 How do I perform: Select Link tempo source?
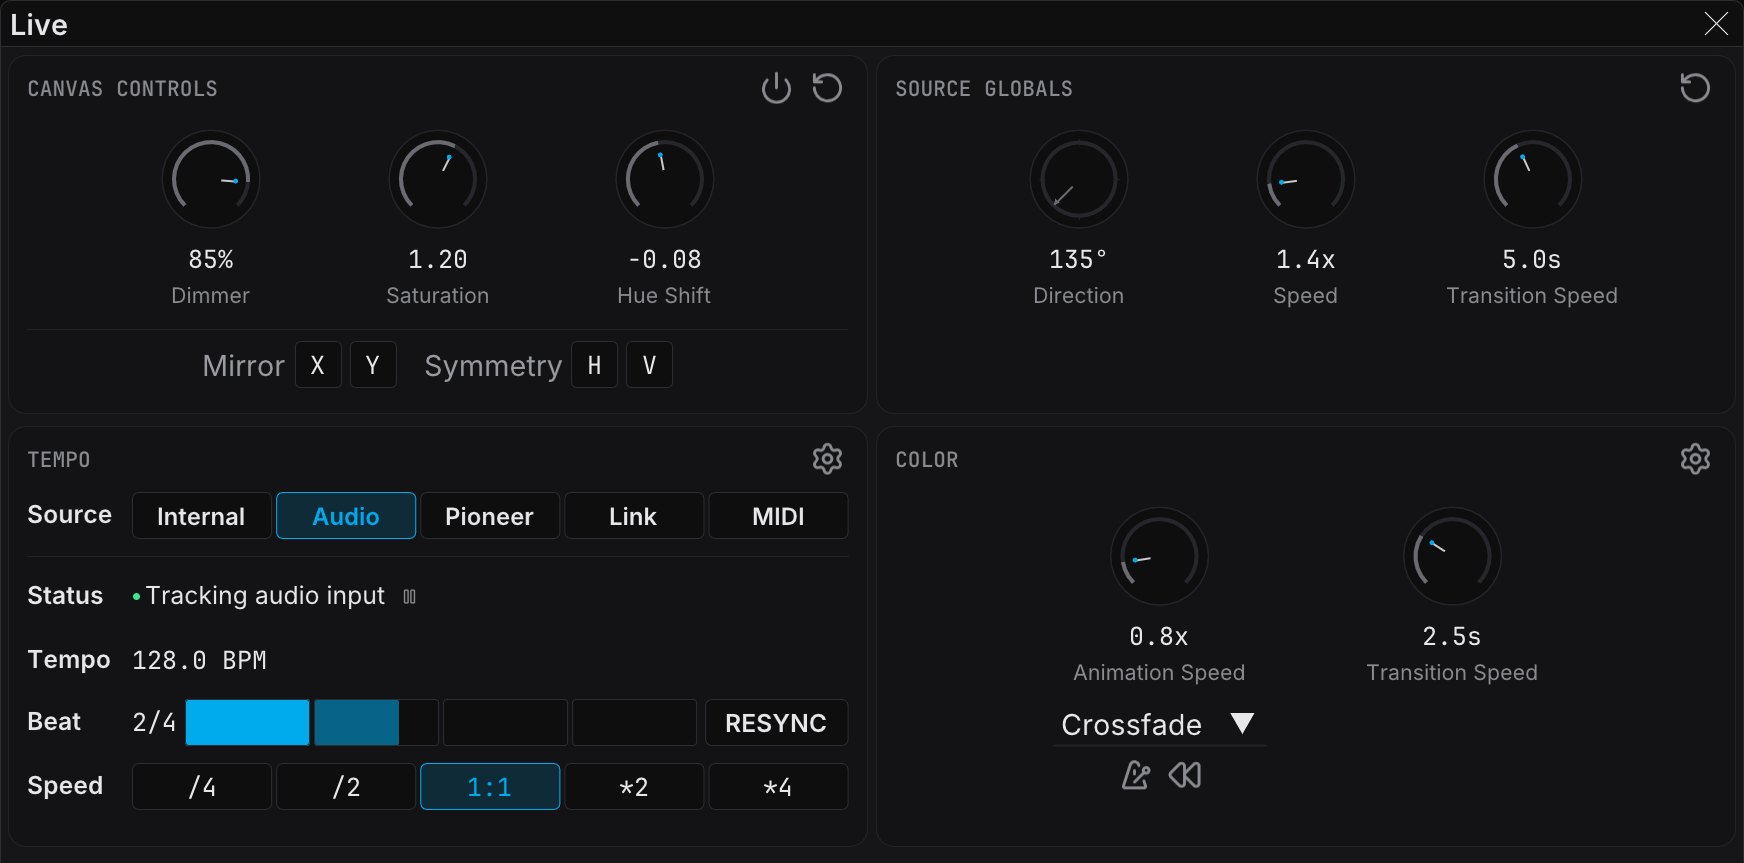coord(634,516)
